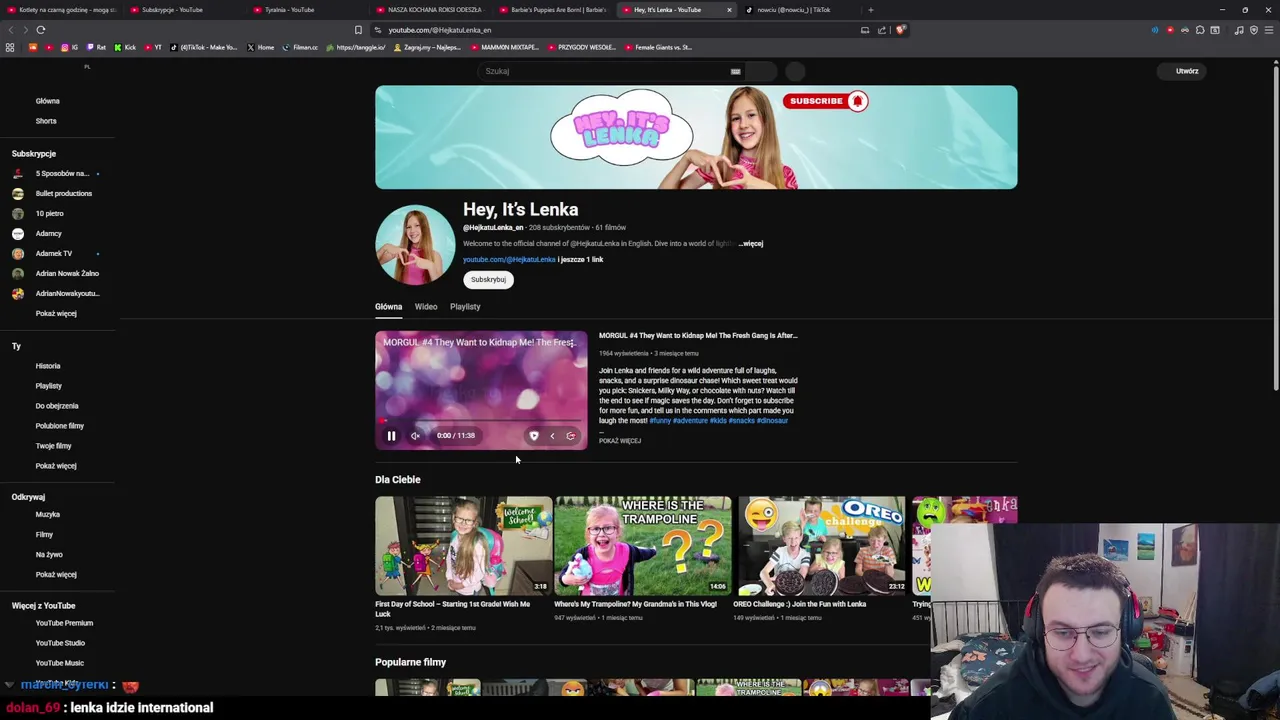Close the Hey, It's Lenka browser tab
The width and height of the screenshot is (1280, 720).
729,10
